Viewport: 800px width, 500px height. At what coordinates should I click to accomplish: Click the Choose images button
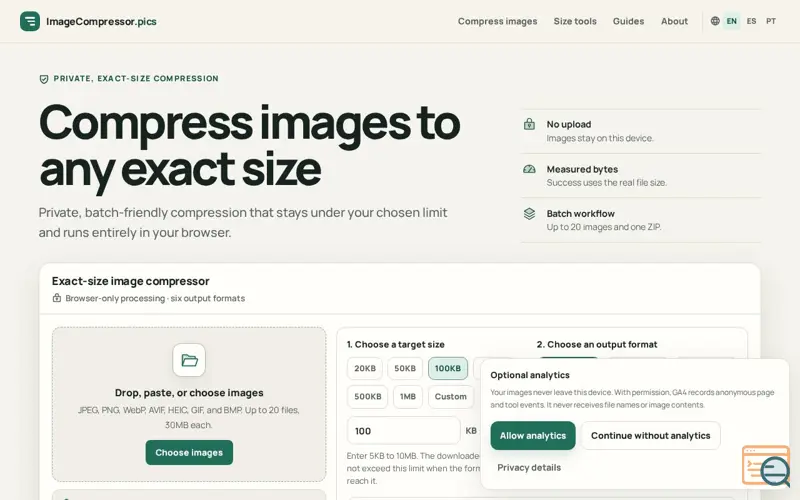(x=189, y=453)
